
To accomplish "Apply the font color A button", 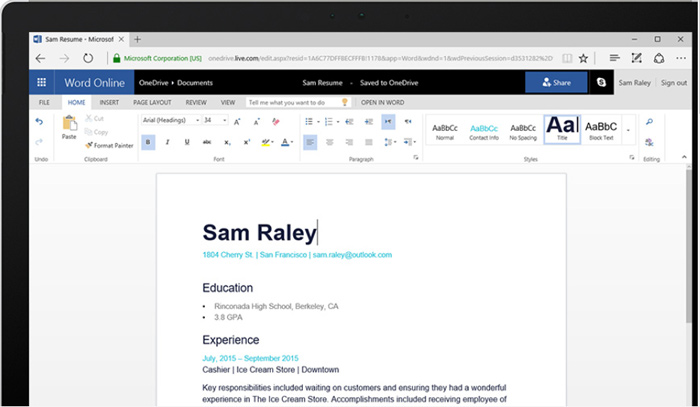I will pos(285,142).
